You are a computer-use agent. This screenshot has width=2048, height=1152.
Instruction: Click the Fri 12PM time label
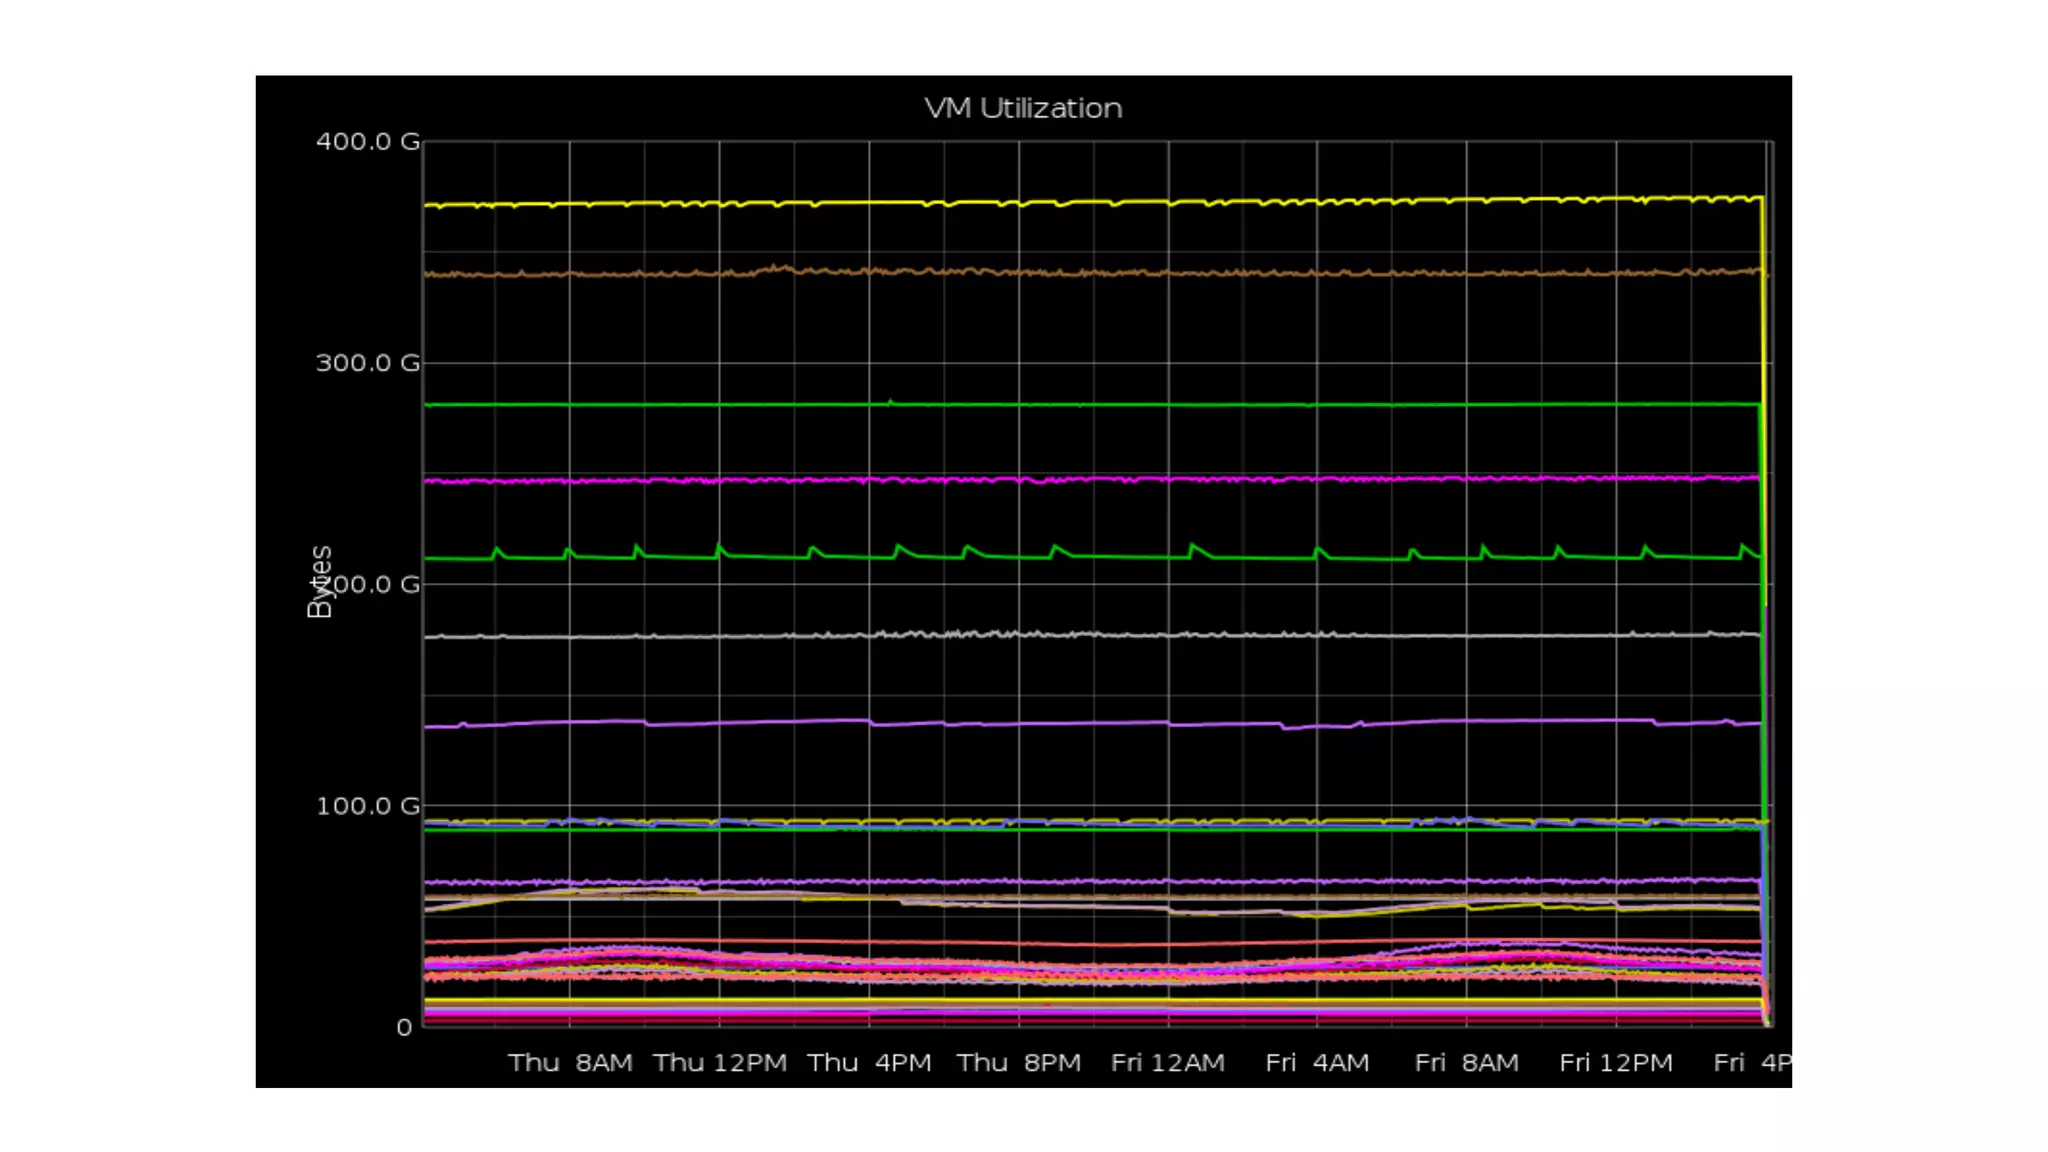(x=1616, y=1063)
